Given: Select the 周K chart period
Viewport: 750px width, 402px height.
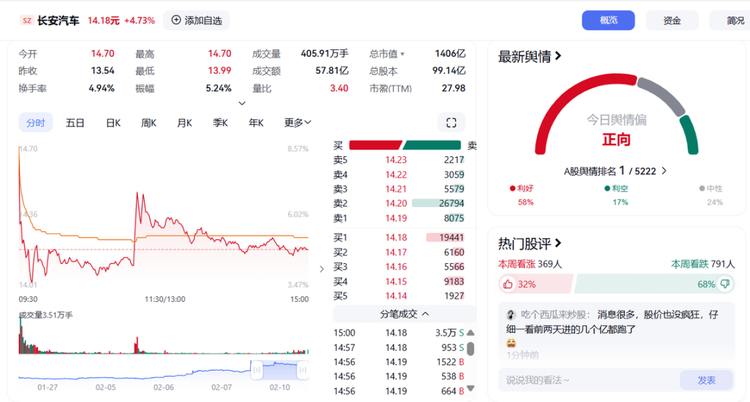Looking at the screenshot, I should click(x=148, y=123).
